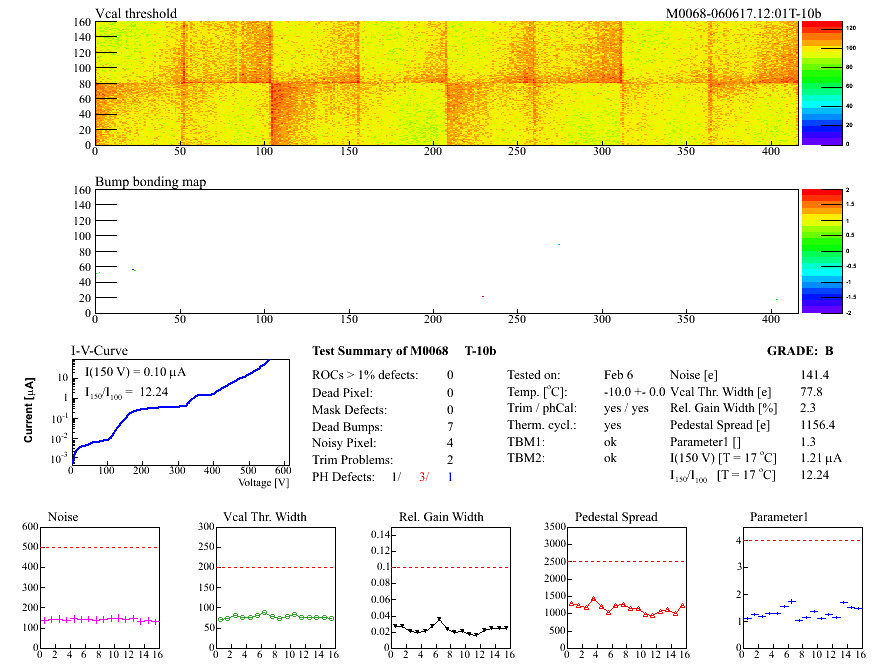This screenshot has width=896, height=672.
Task: Click the Trim Problems row label
Action: [353, 460]
